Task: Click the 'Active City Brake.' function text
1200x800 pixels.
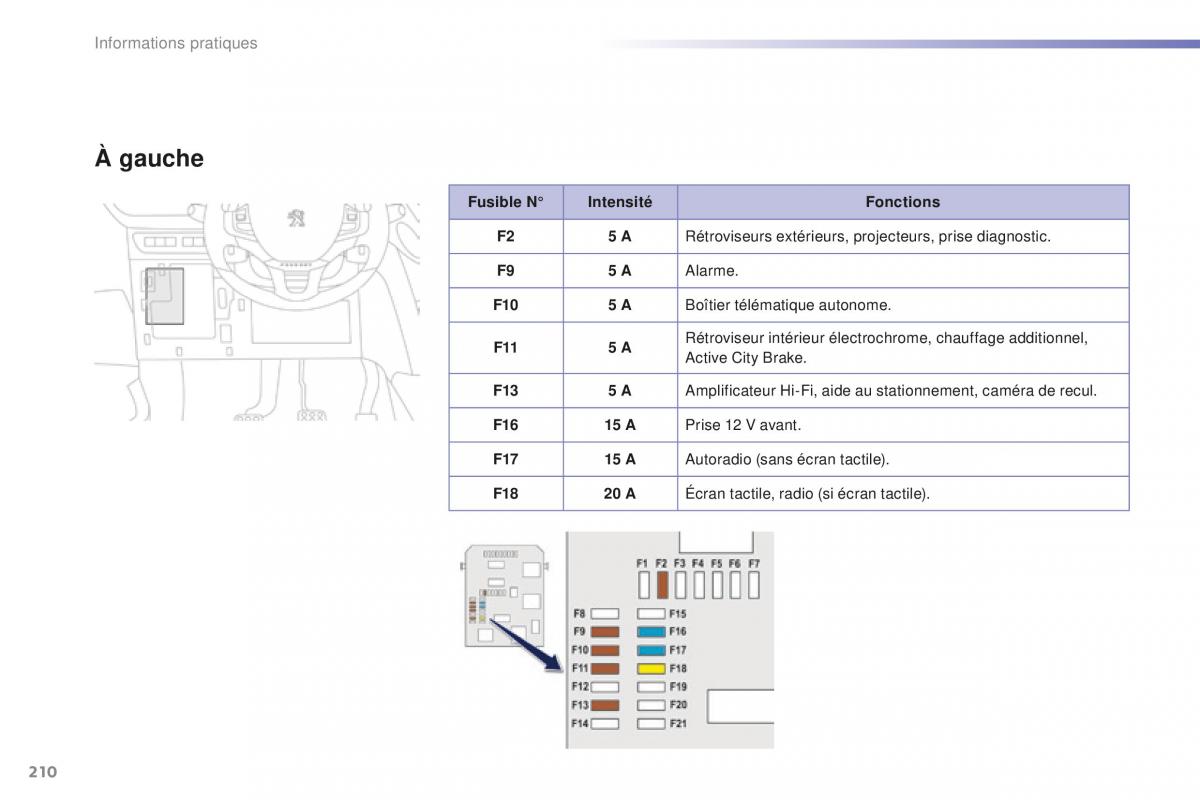Action: [x=746, y=358]
